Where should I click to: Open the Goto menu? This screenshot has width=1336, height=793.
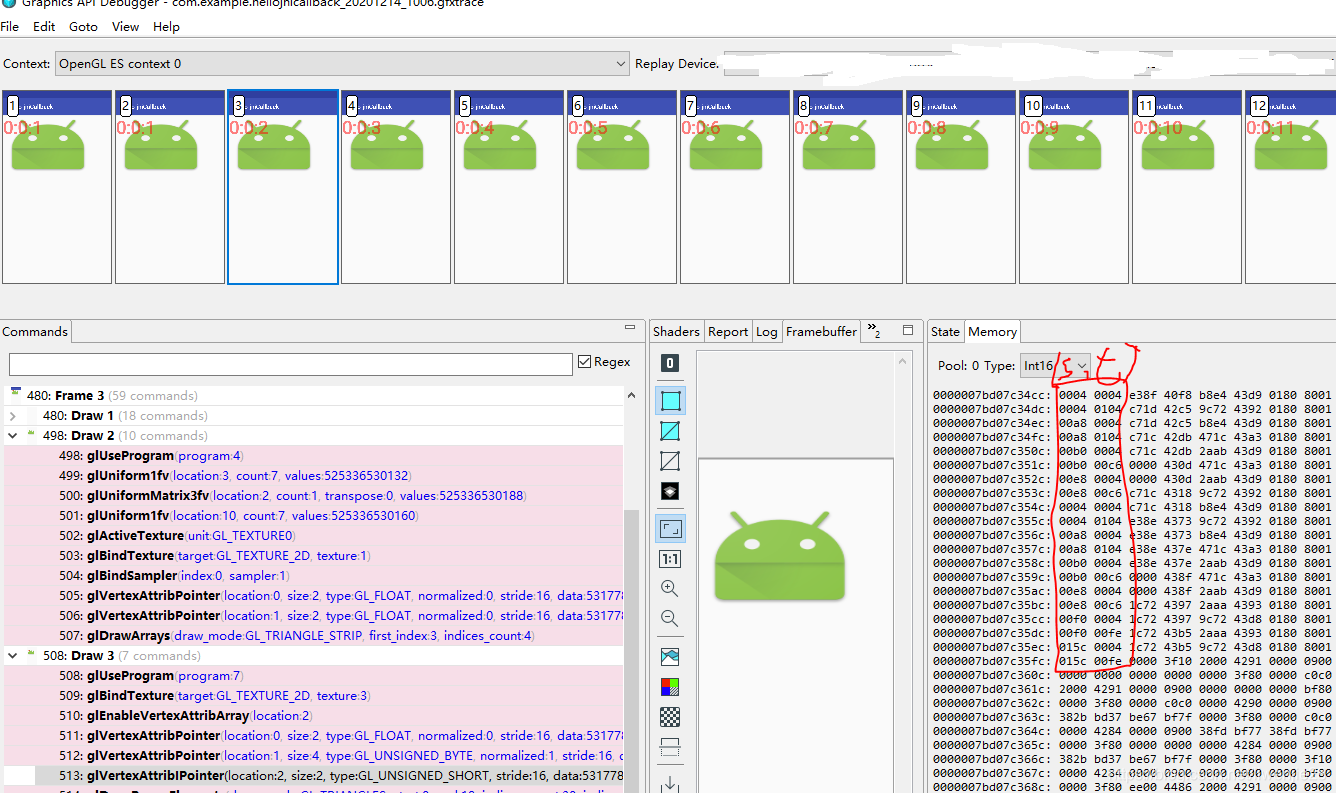(83, 26)
